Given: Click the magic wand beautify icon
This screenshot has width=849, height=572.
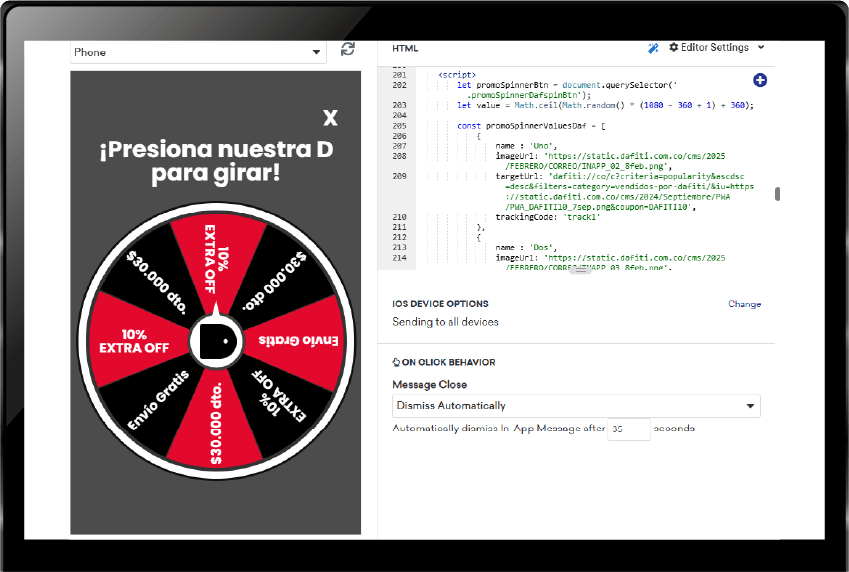Looking at the screenshot, I should (x=654, y=48).
